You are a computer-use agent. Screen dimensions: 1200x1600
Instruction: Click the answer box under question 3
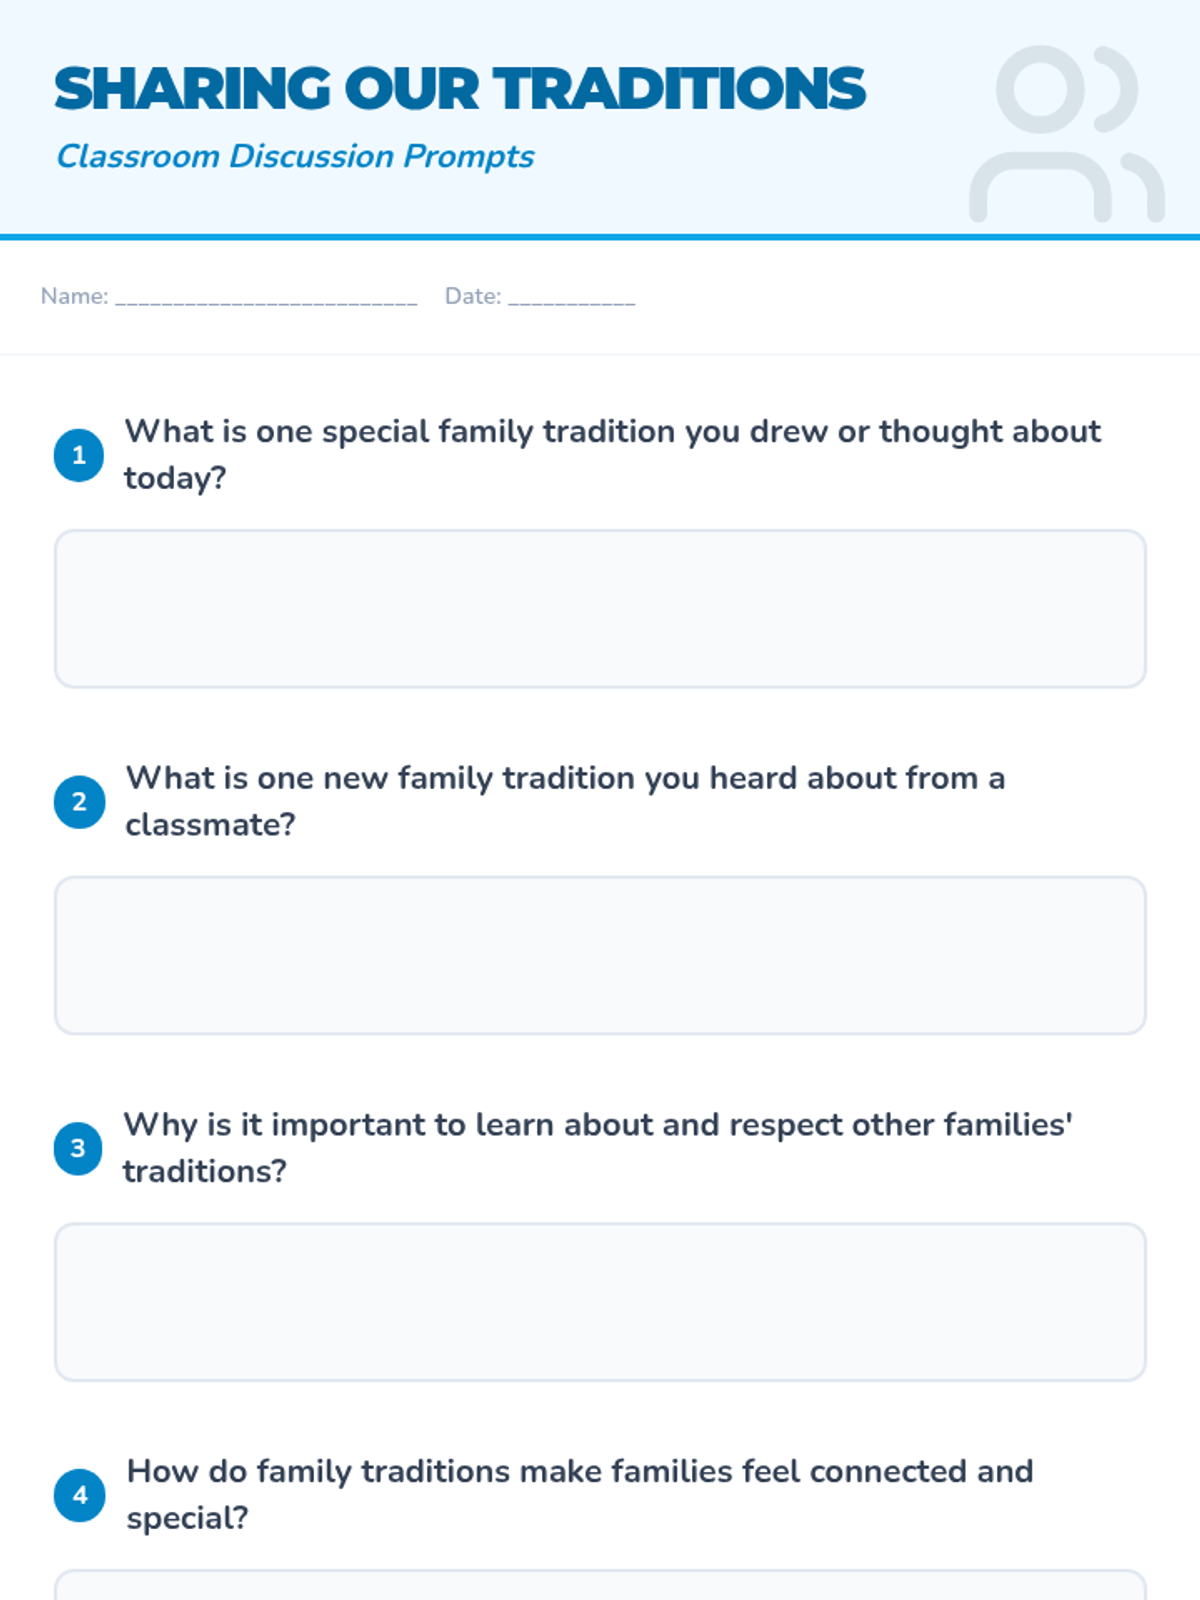pos(600,1302)
